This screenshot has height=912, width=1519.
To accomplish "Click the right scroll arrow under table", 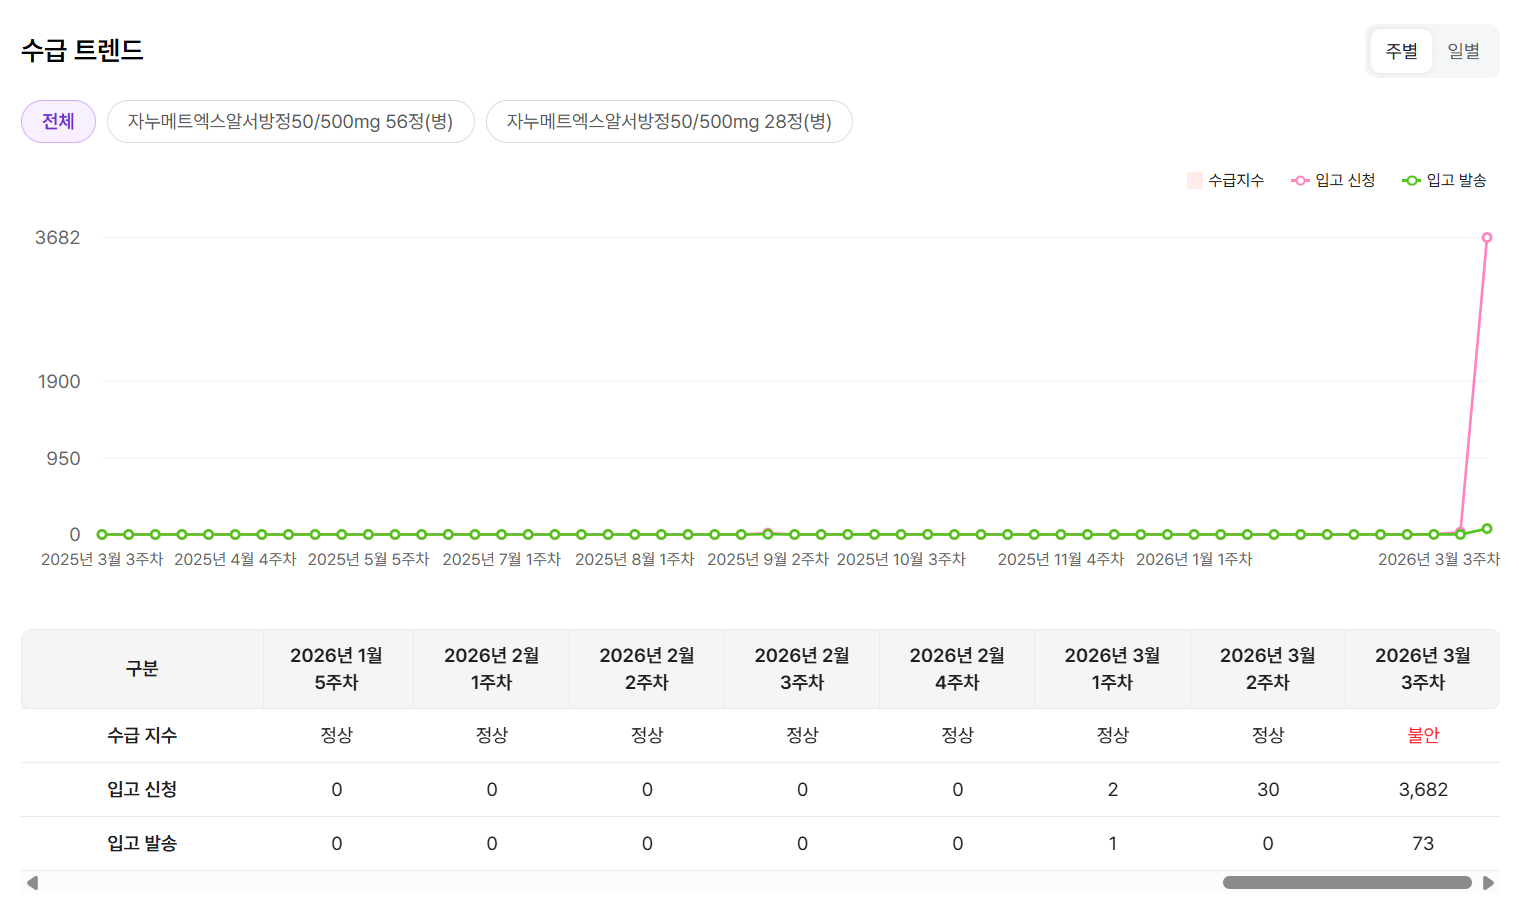I will point(1488,883).
